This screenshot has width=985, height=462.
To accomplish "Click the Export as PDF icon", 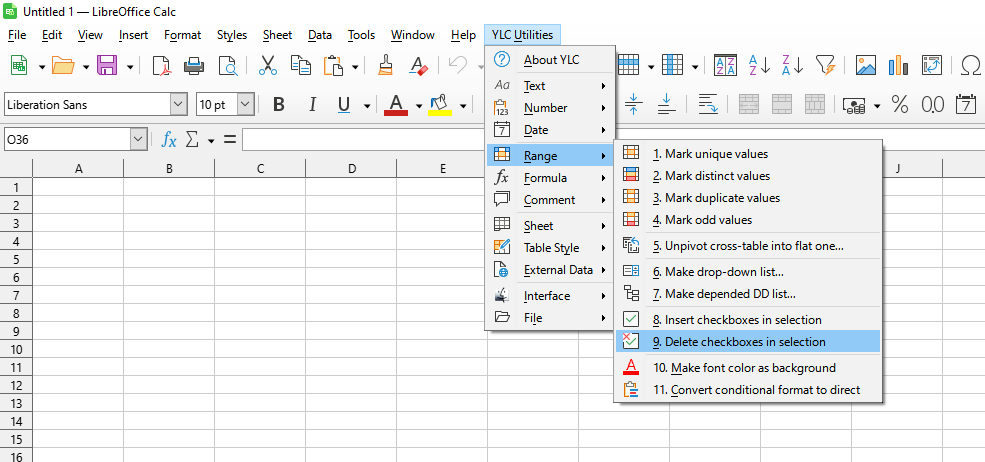I will (162, 66).
